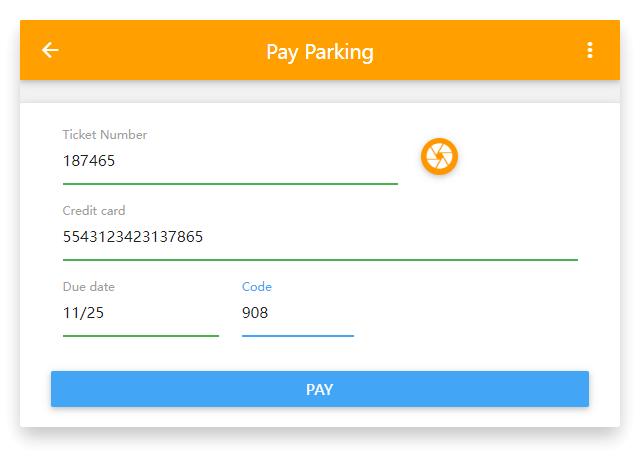Place cursor in ticket value 187465

click(89, 161)
